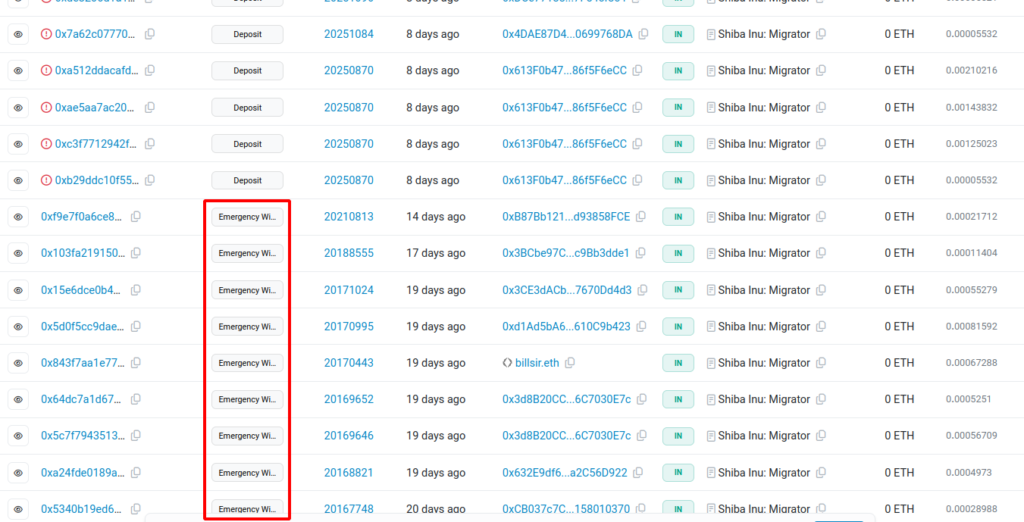Copy Migrator address in block 20169652 row

(821, 399)
